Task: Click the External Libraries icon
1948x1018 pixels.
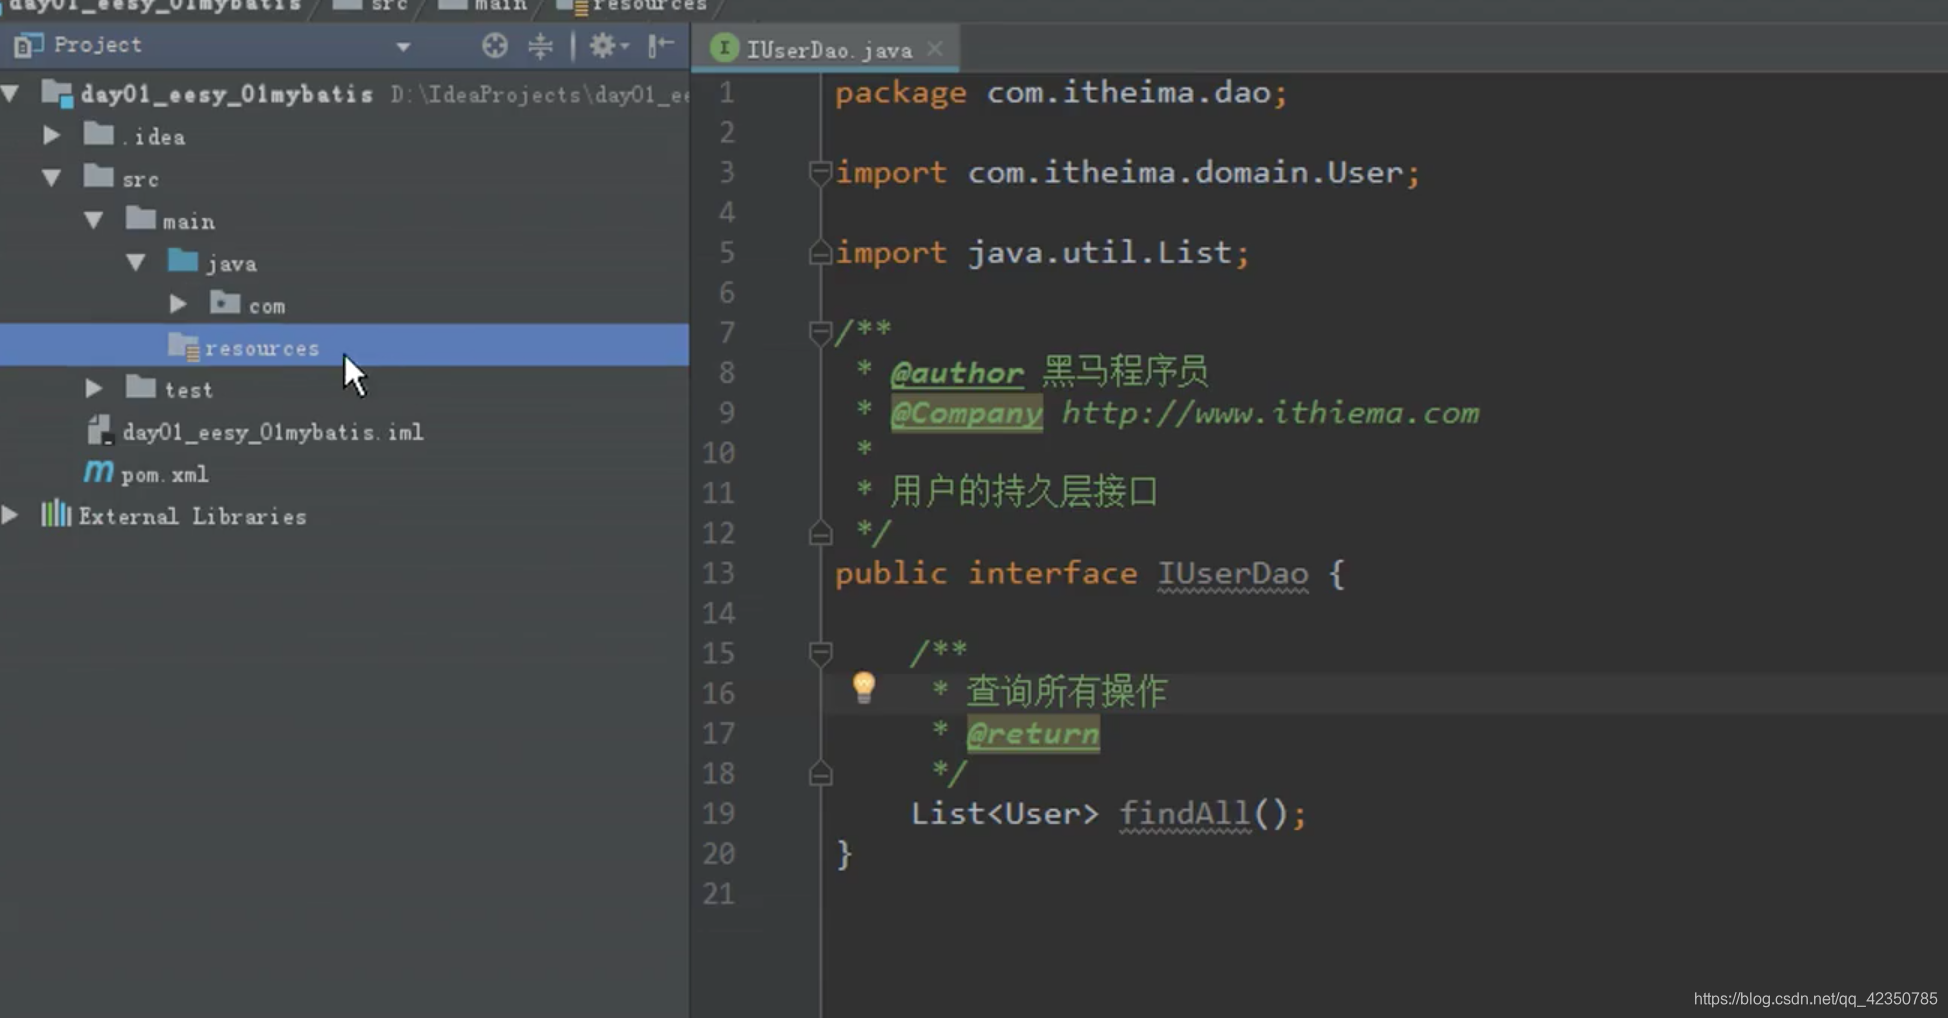Action: (x=56, y=514)
